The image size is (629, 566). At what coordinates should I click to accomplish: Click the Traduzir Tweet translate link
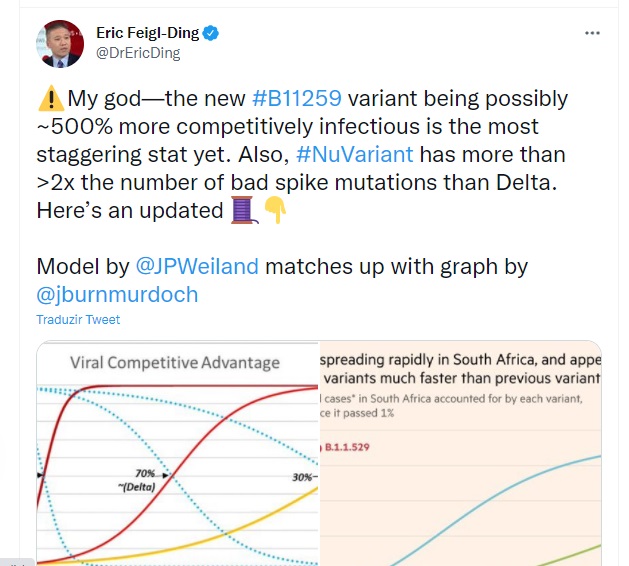tap(78, 320)
